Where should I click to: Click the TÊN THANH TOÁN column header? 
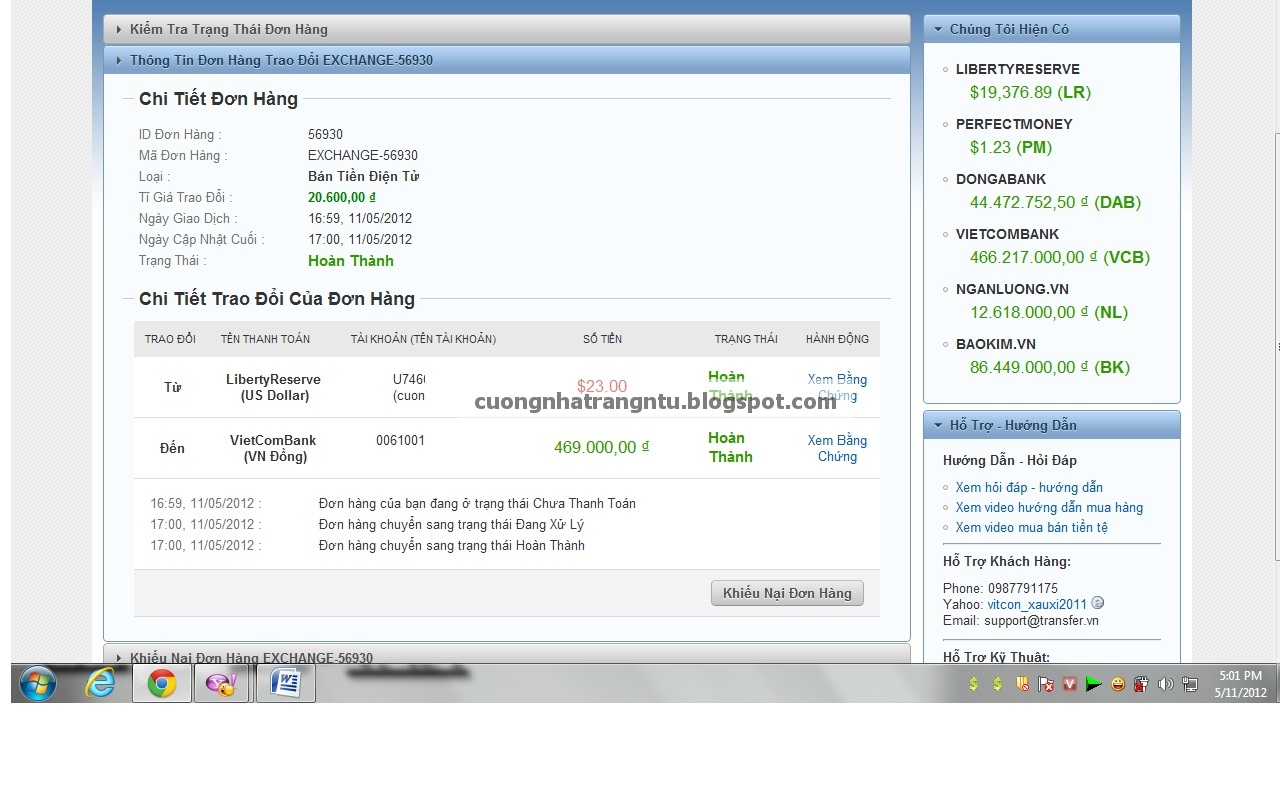[265, 339]
